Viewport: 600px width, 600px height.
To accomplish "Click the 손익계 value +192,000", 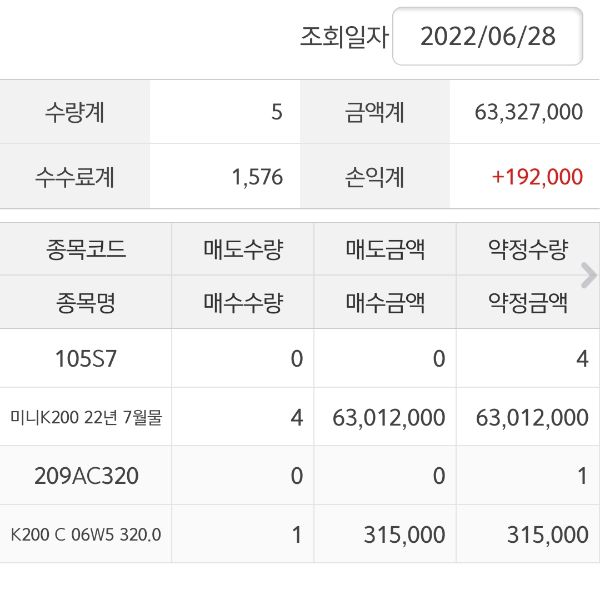I will tap(537, 177).
